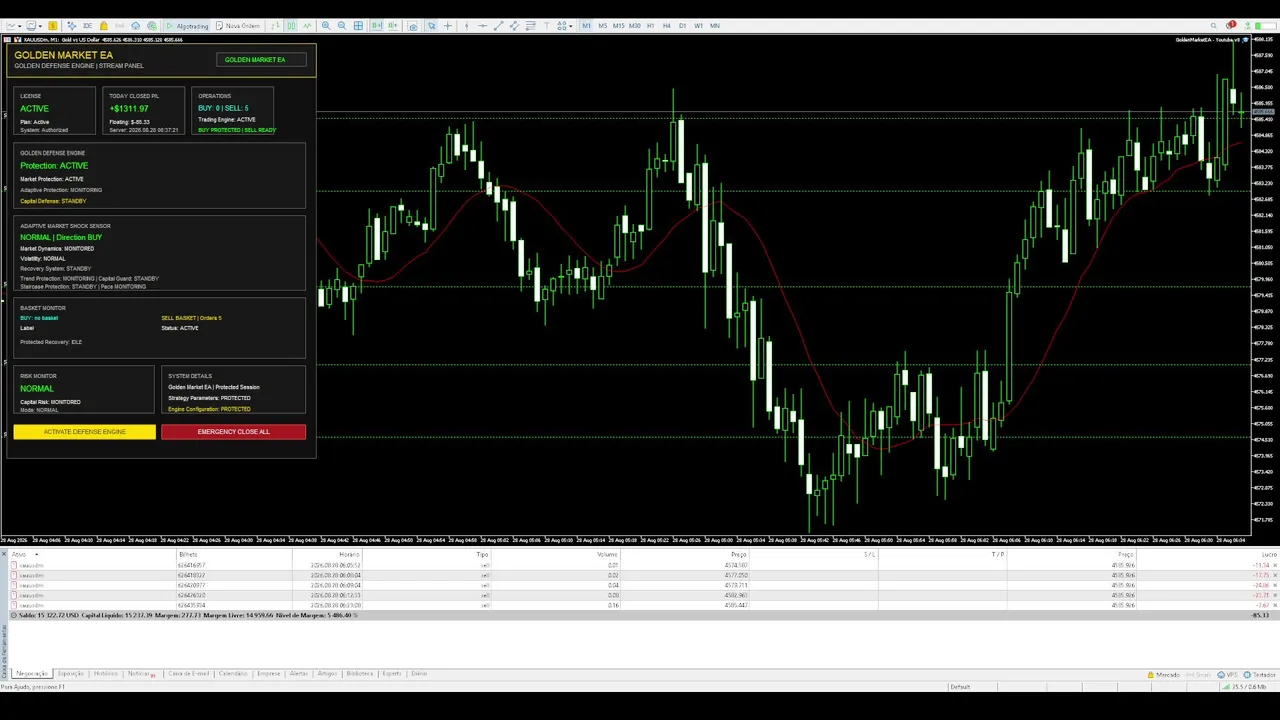Select the H1 timeframe

coord(651,26)
